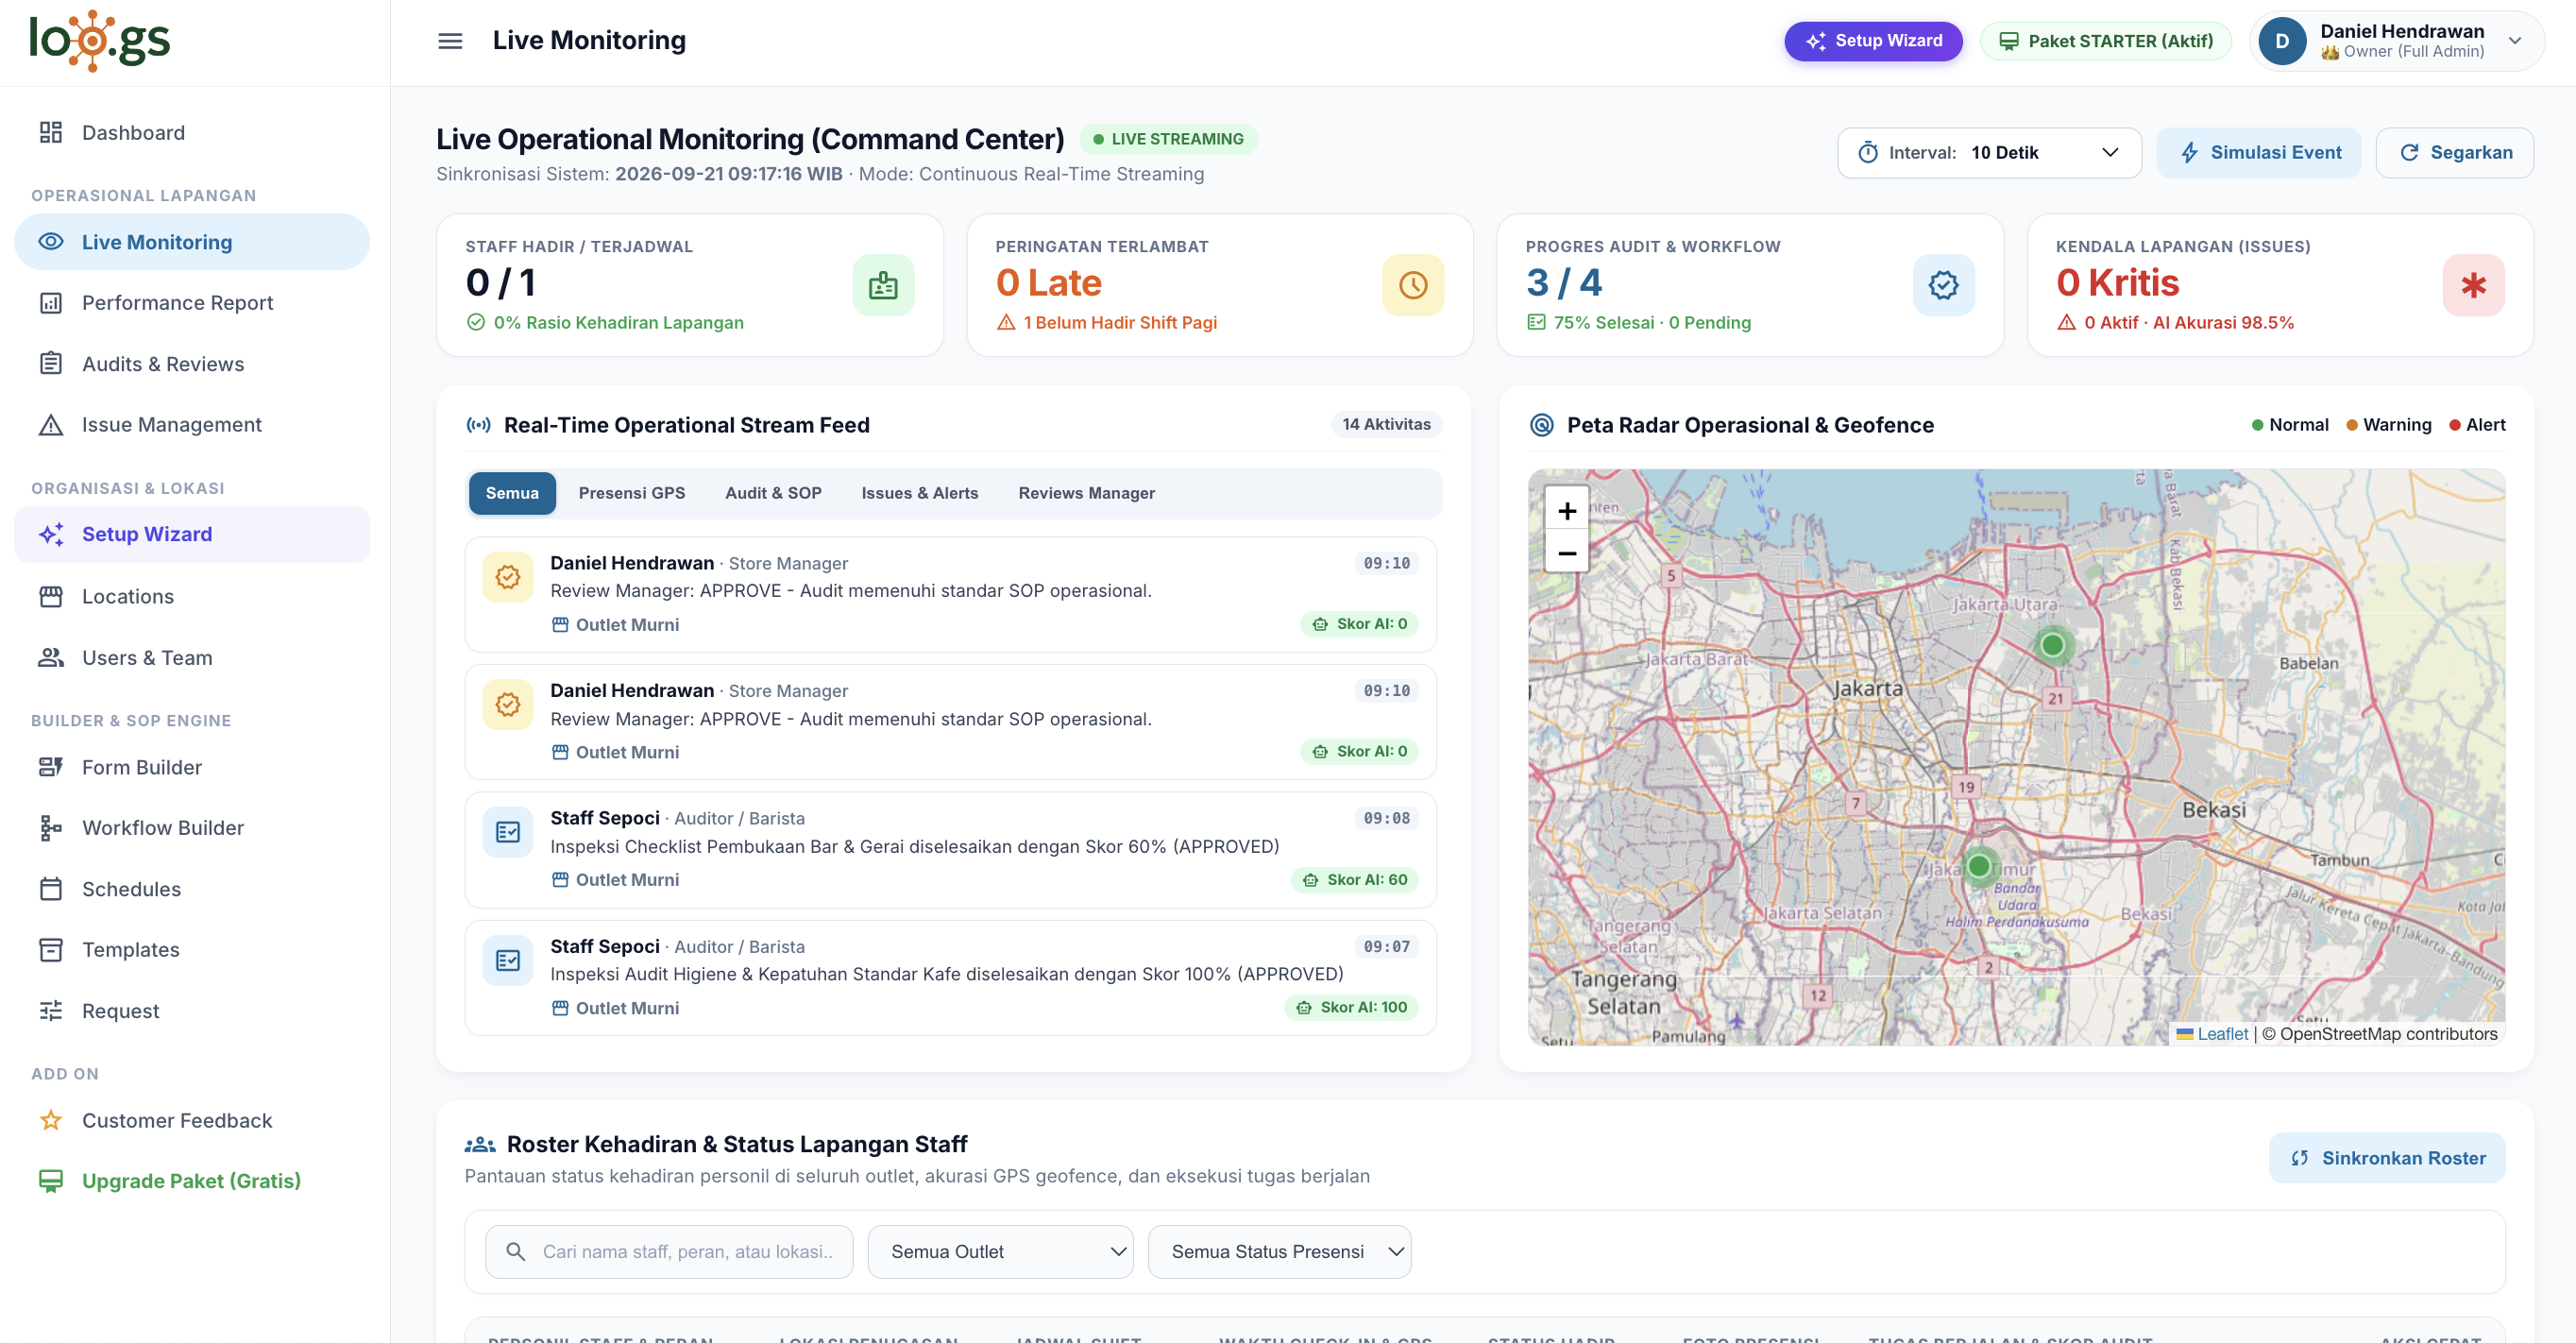Switch to Audit & SOP tab
Image resolution: width=2576 pixels, height=1343 pixels.
(773, 493)
